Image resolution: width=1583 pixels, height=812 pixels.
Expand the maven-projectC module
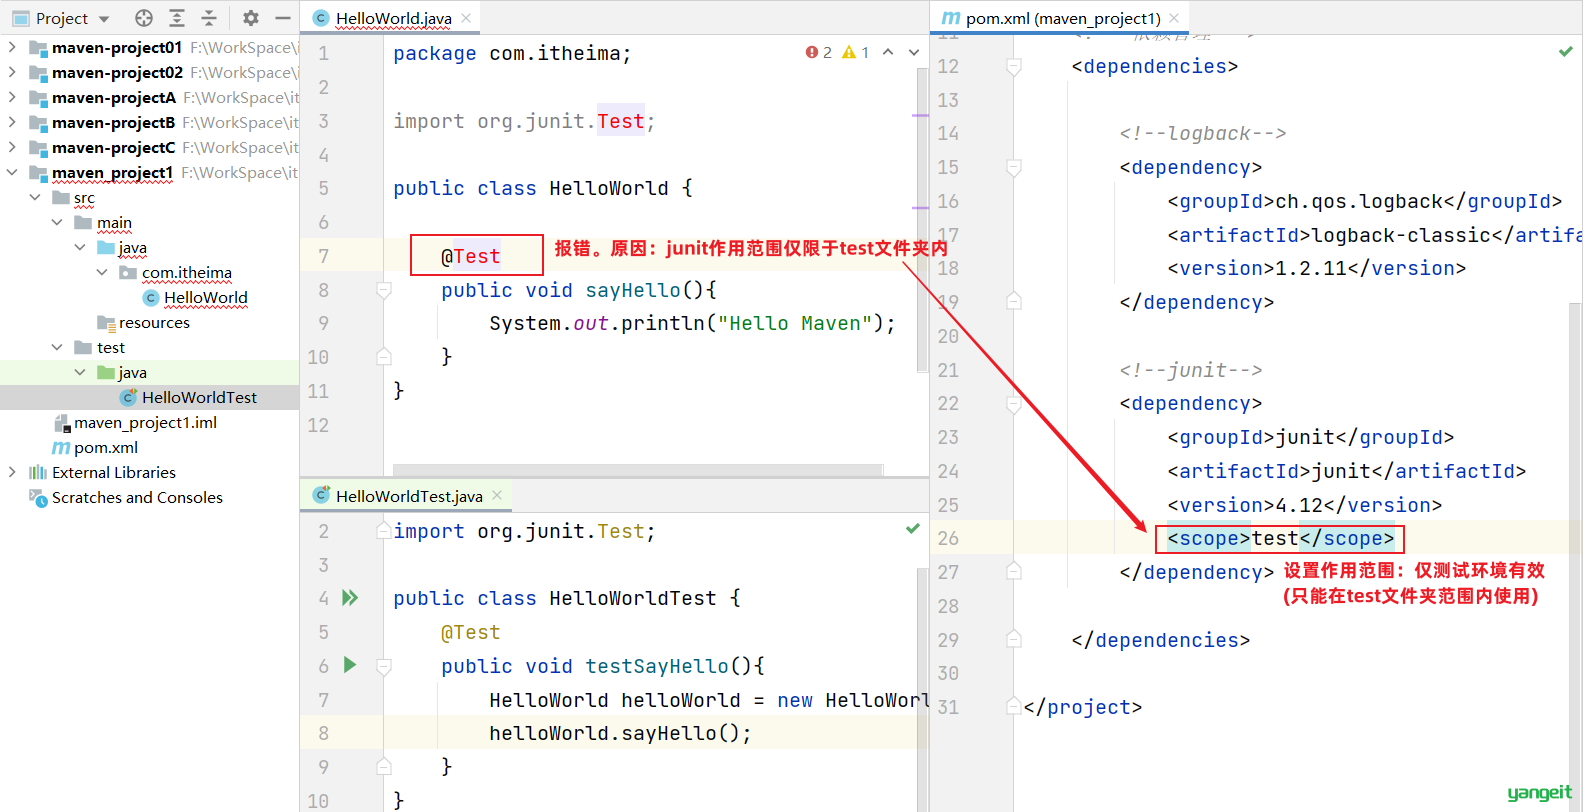(x=12, y=147)
